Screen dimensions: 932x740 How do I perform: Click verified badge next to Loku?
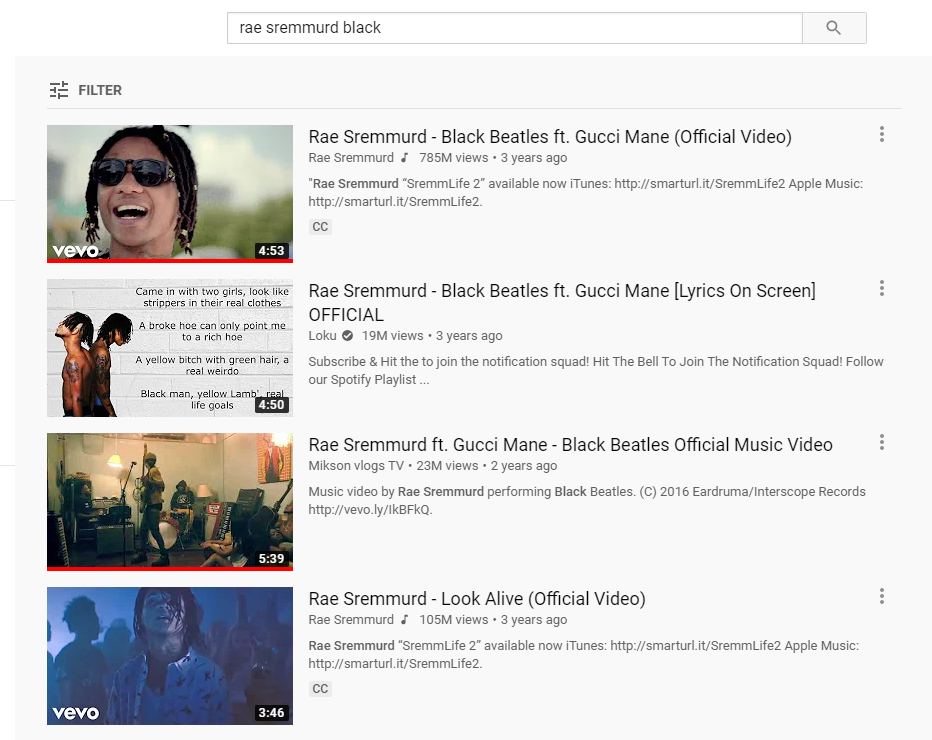point(348,336)
